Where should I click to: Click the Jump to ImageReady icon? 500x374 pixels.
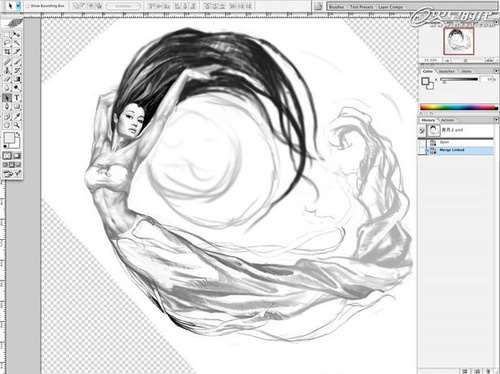click(x=12, y=173)
